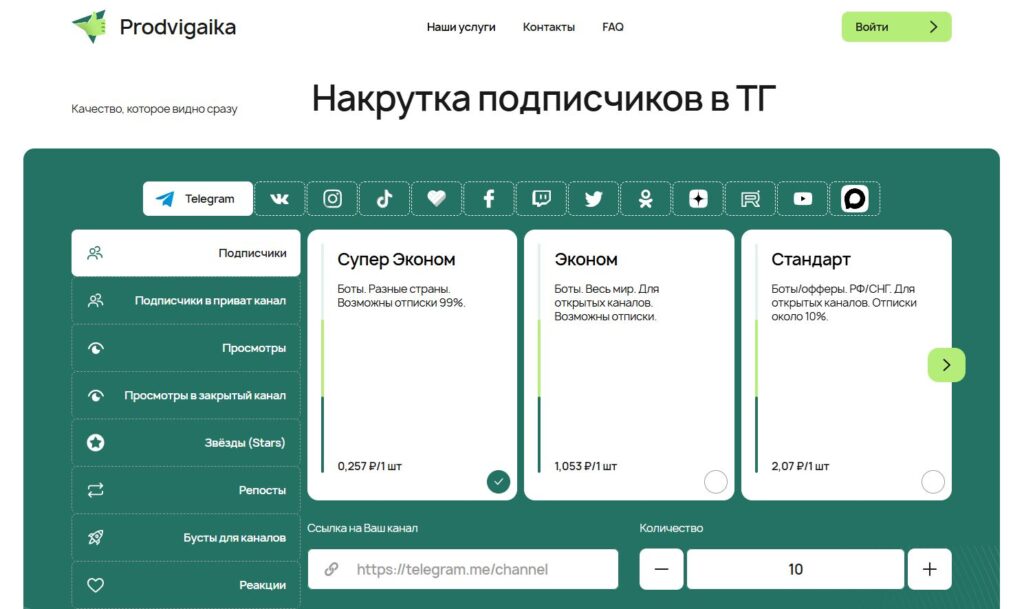Go to the FAQ page

[613, 27]
